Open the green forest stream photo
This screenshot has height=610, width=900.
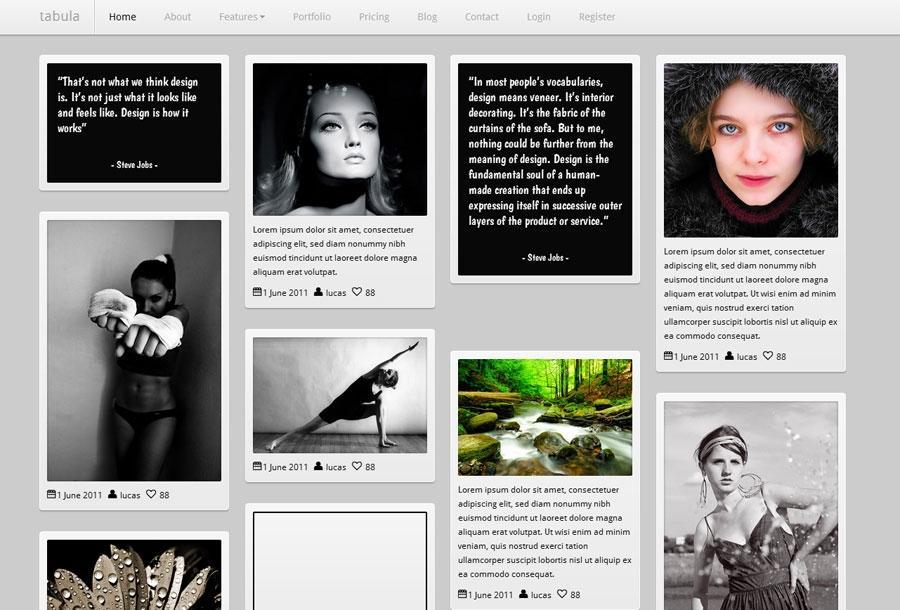coord(545,417)
